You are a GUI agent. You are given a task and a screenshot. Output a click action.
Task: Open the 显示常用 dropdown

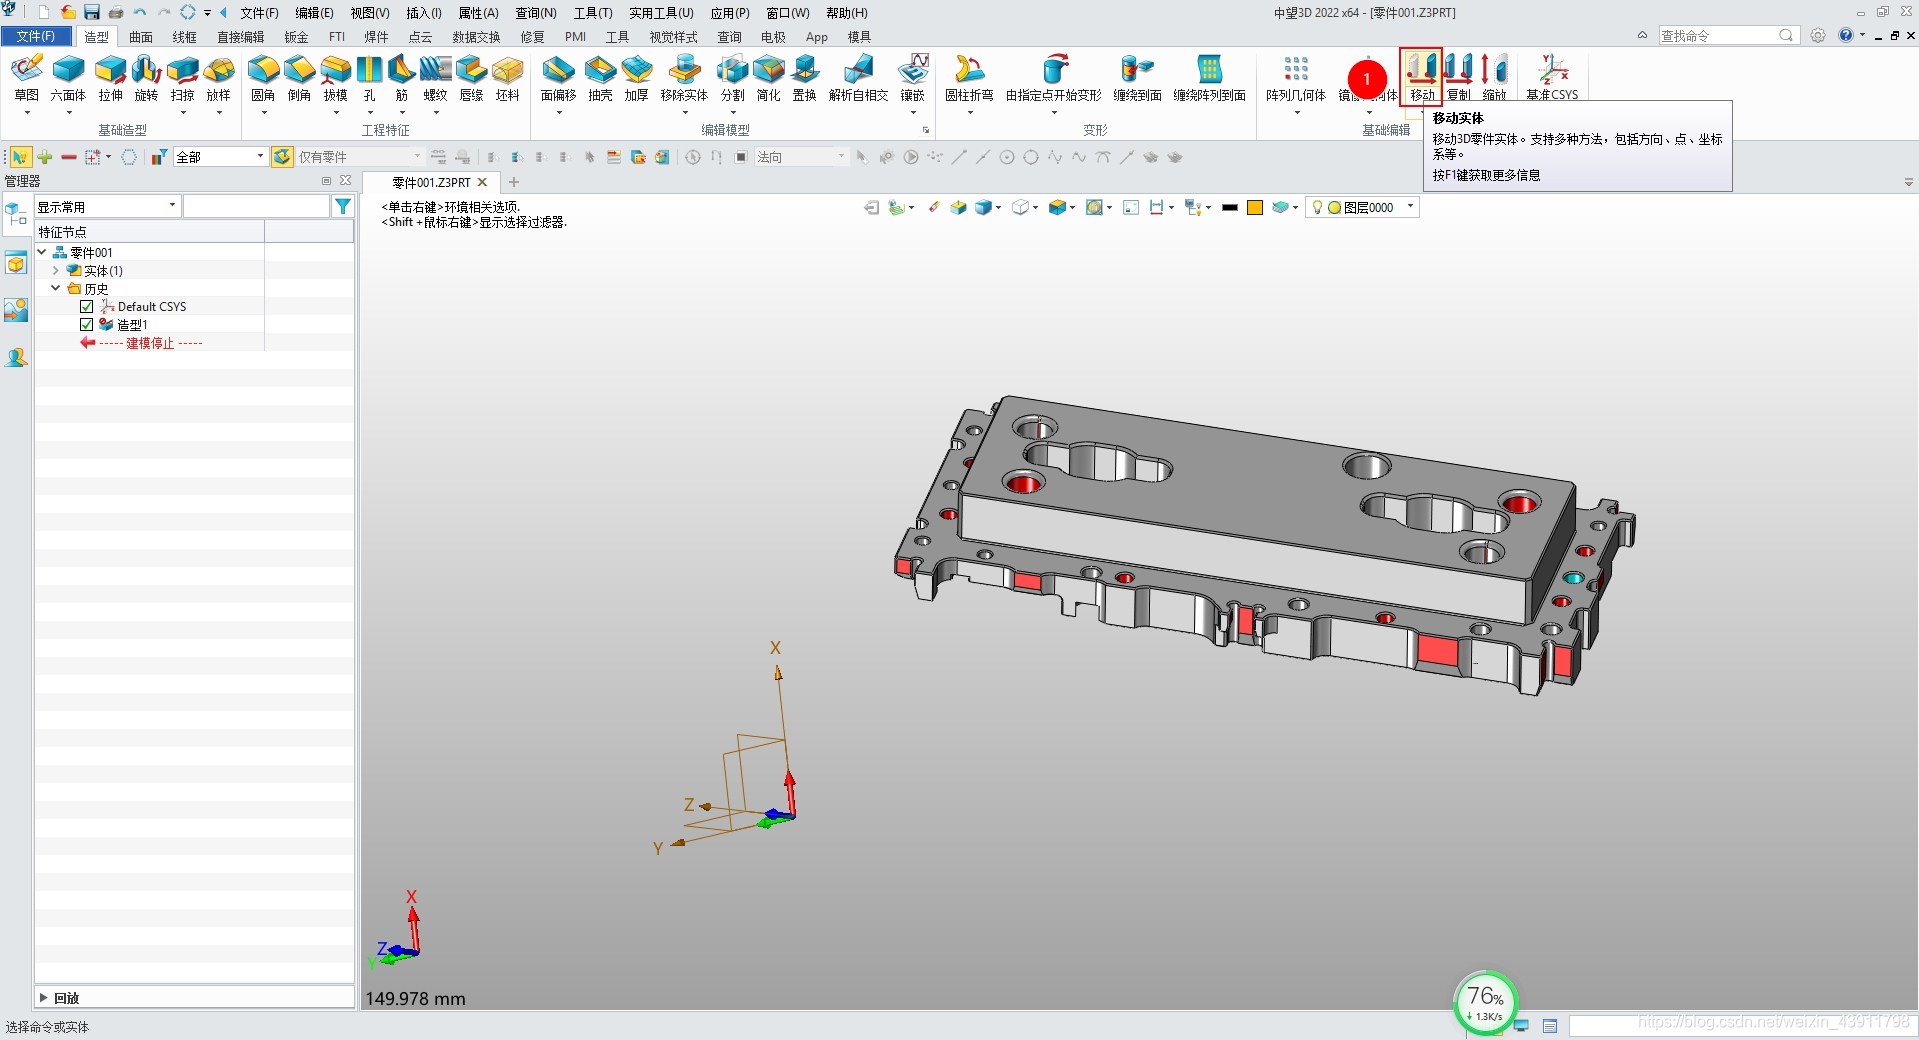[x=172, y=206]
